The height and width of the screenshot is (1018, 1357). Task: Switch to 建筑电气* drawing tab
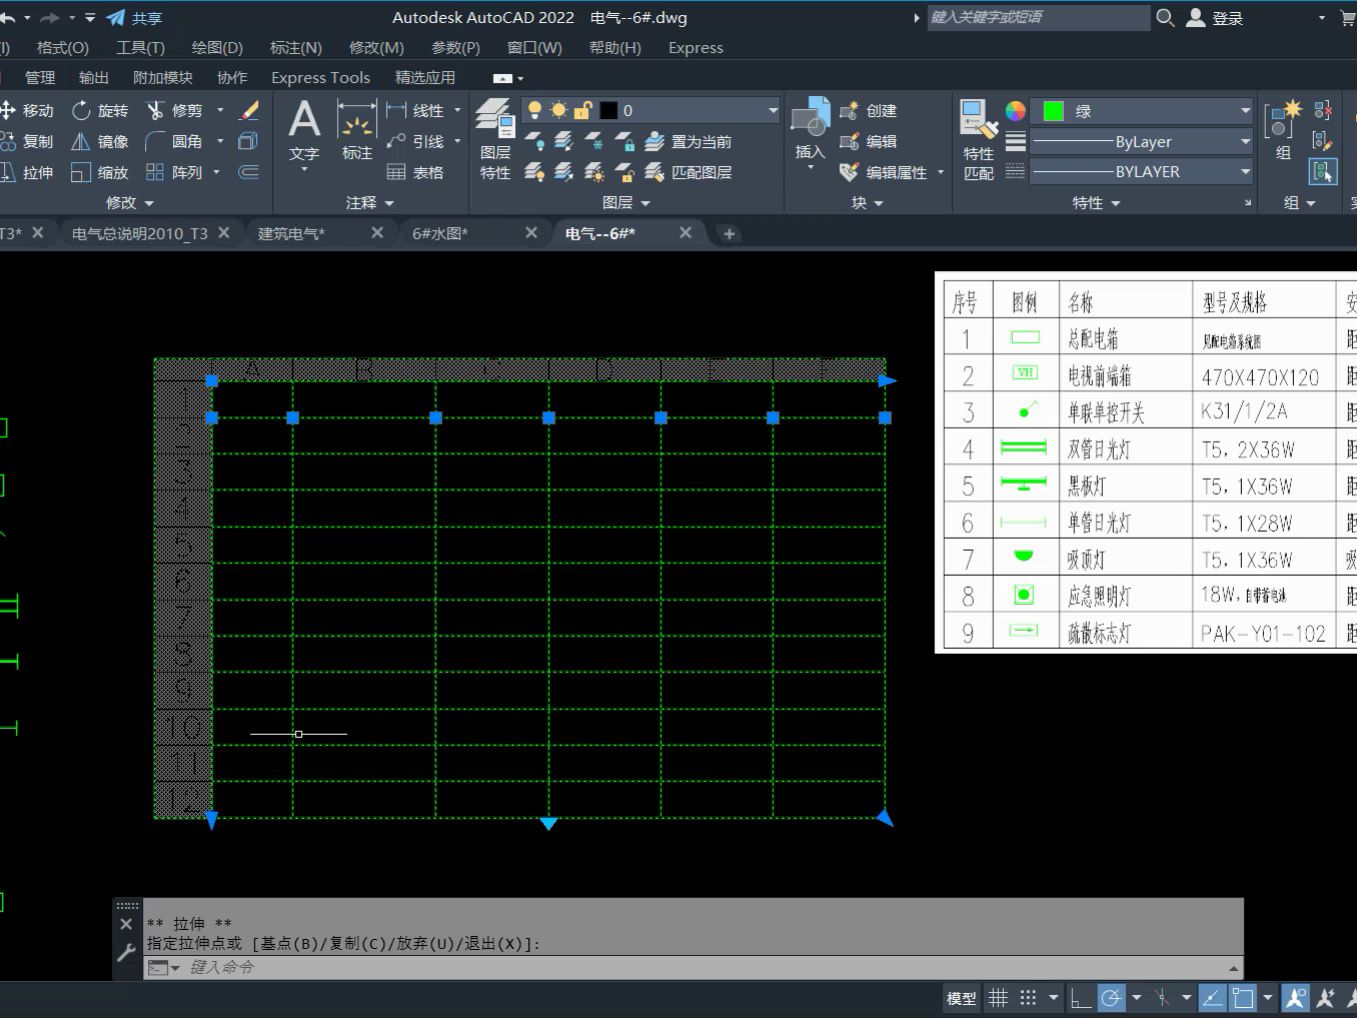292,233
